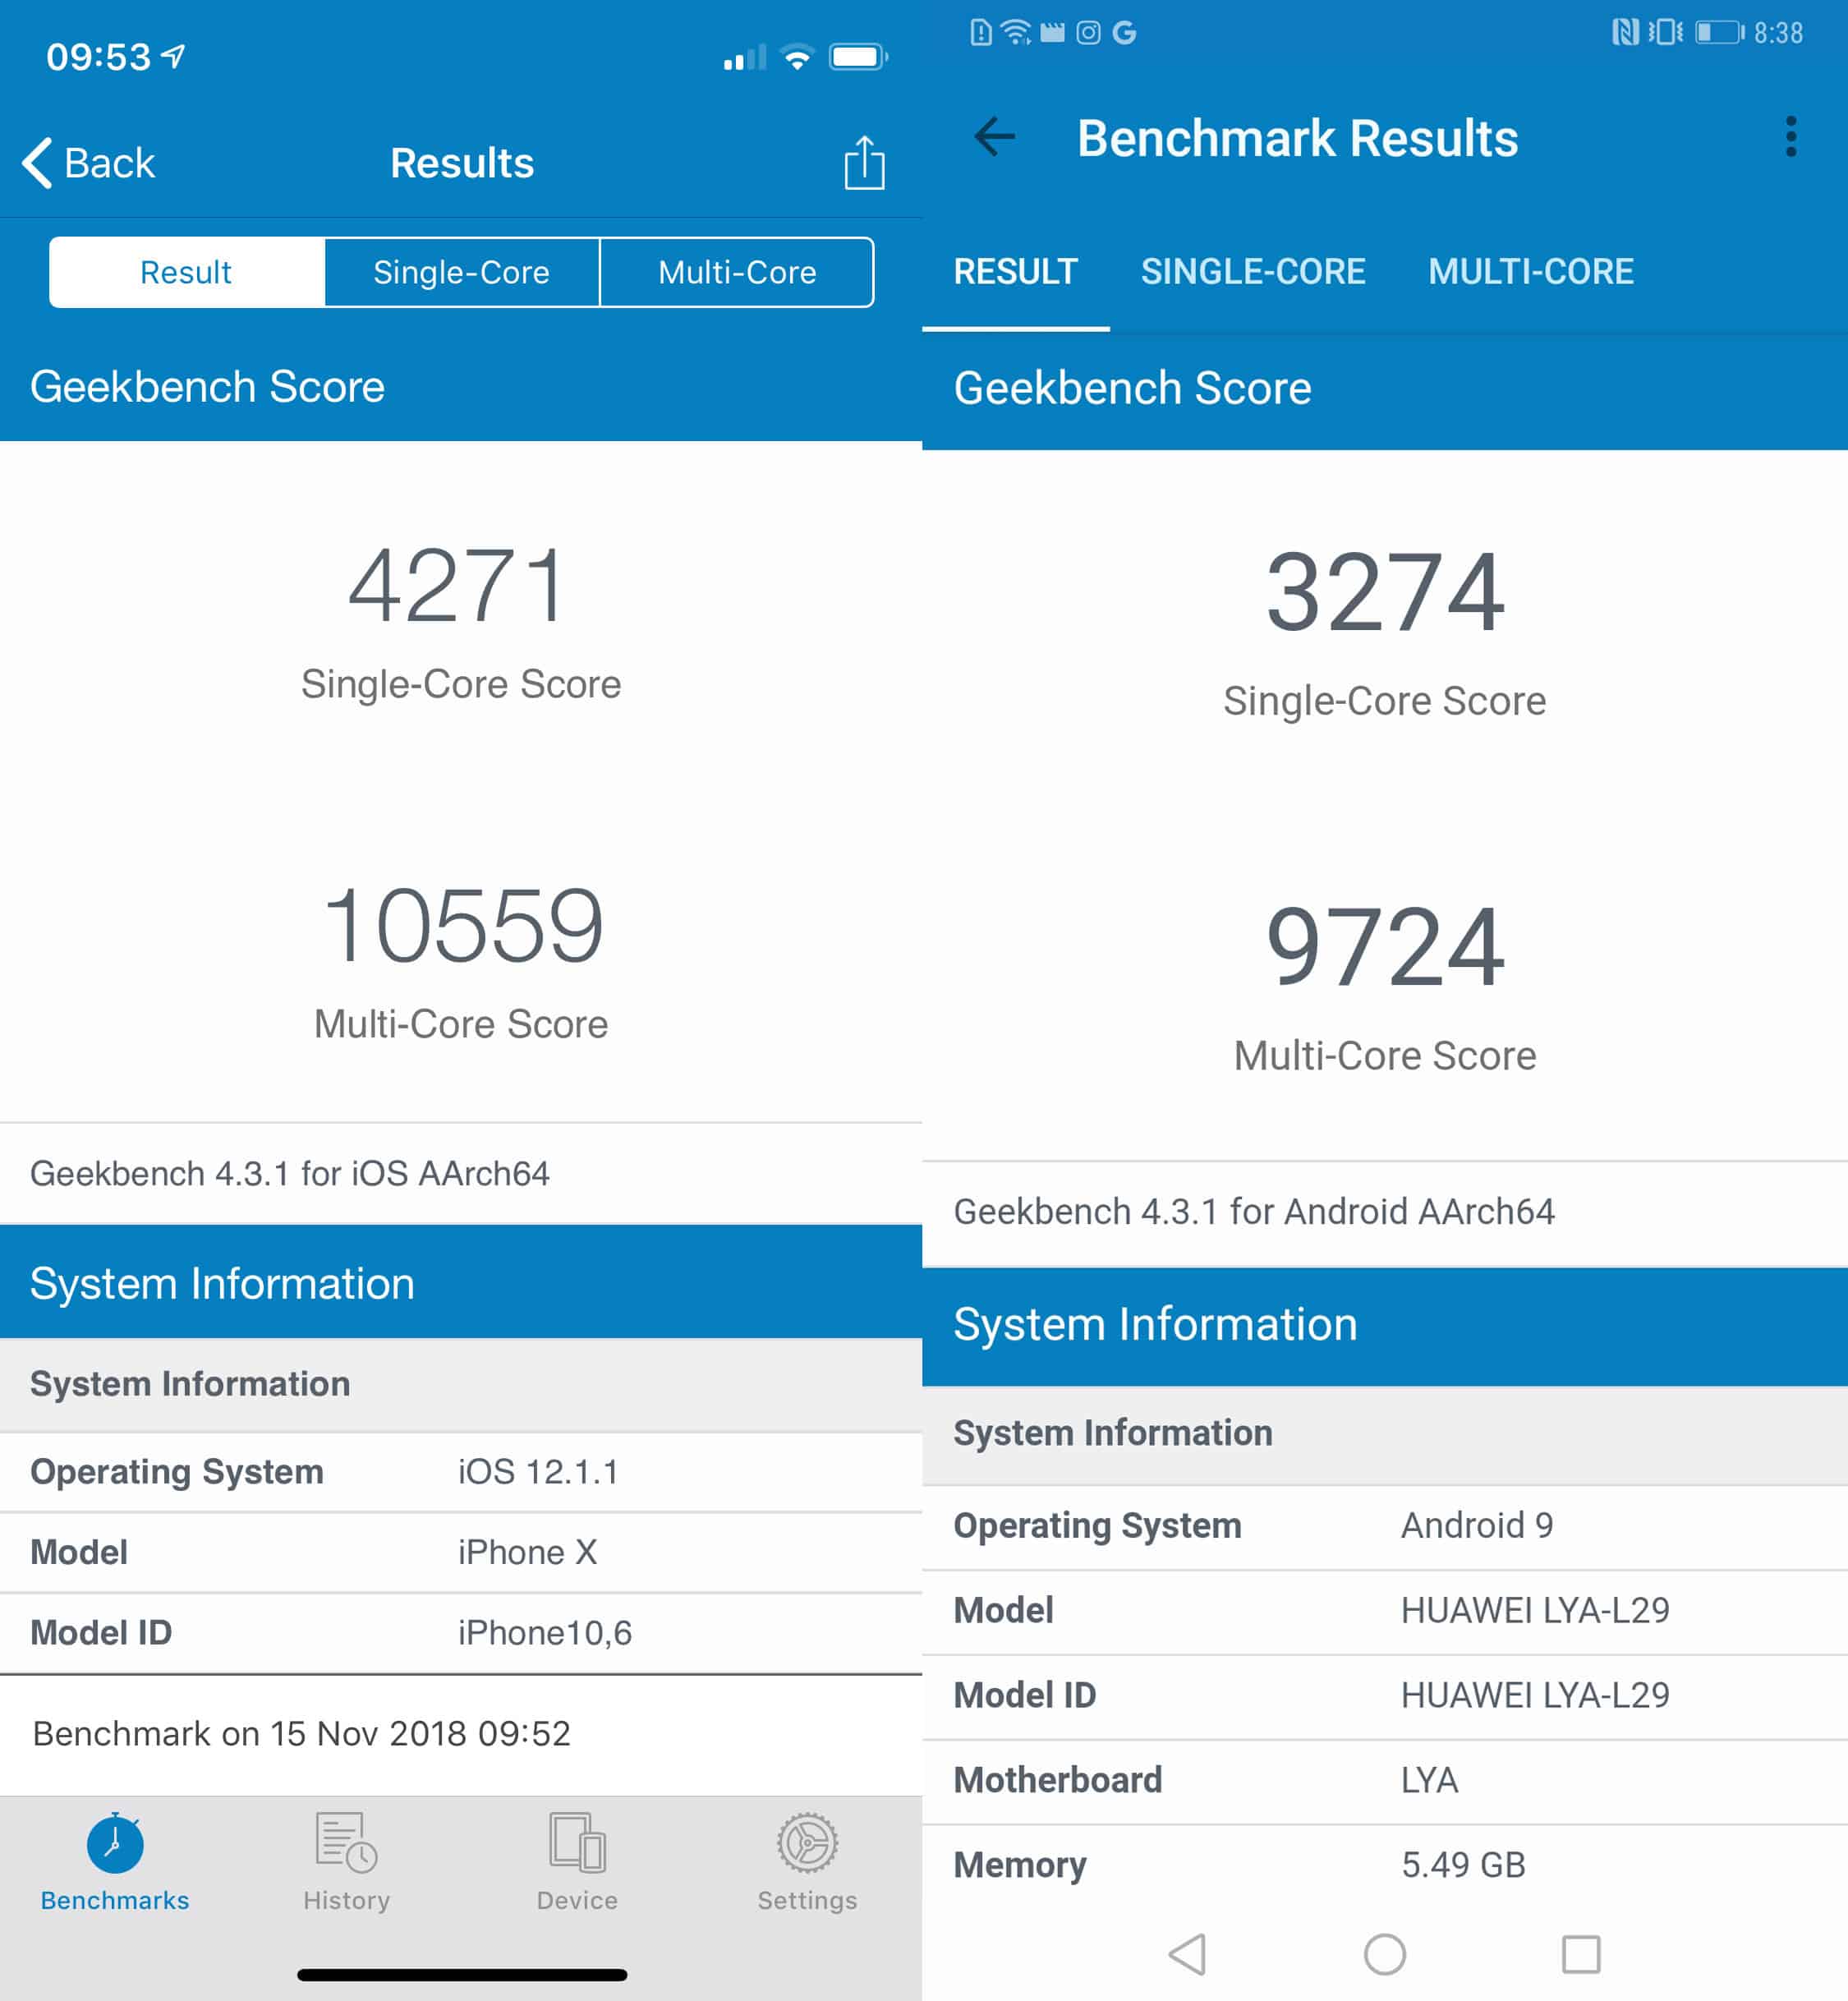Tap Android navigation back triangle
The image size is (1848, 2001).
[x=1188, y=1954]
